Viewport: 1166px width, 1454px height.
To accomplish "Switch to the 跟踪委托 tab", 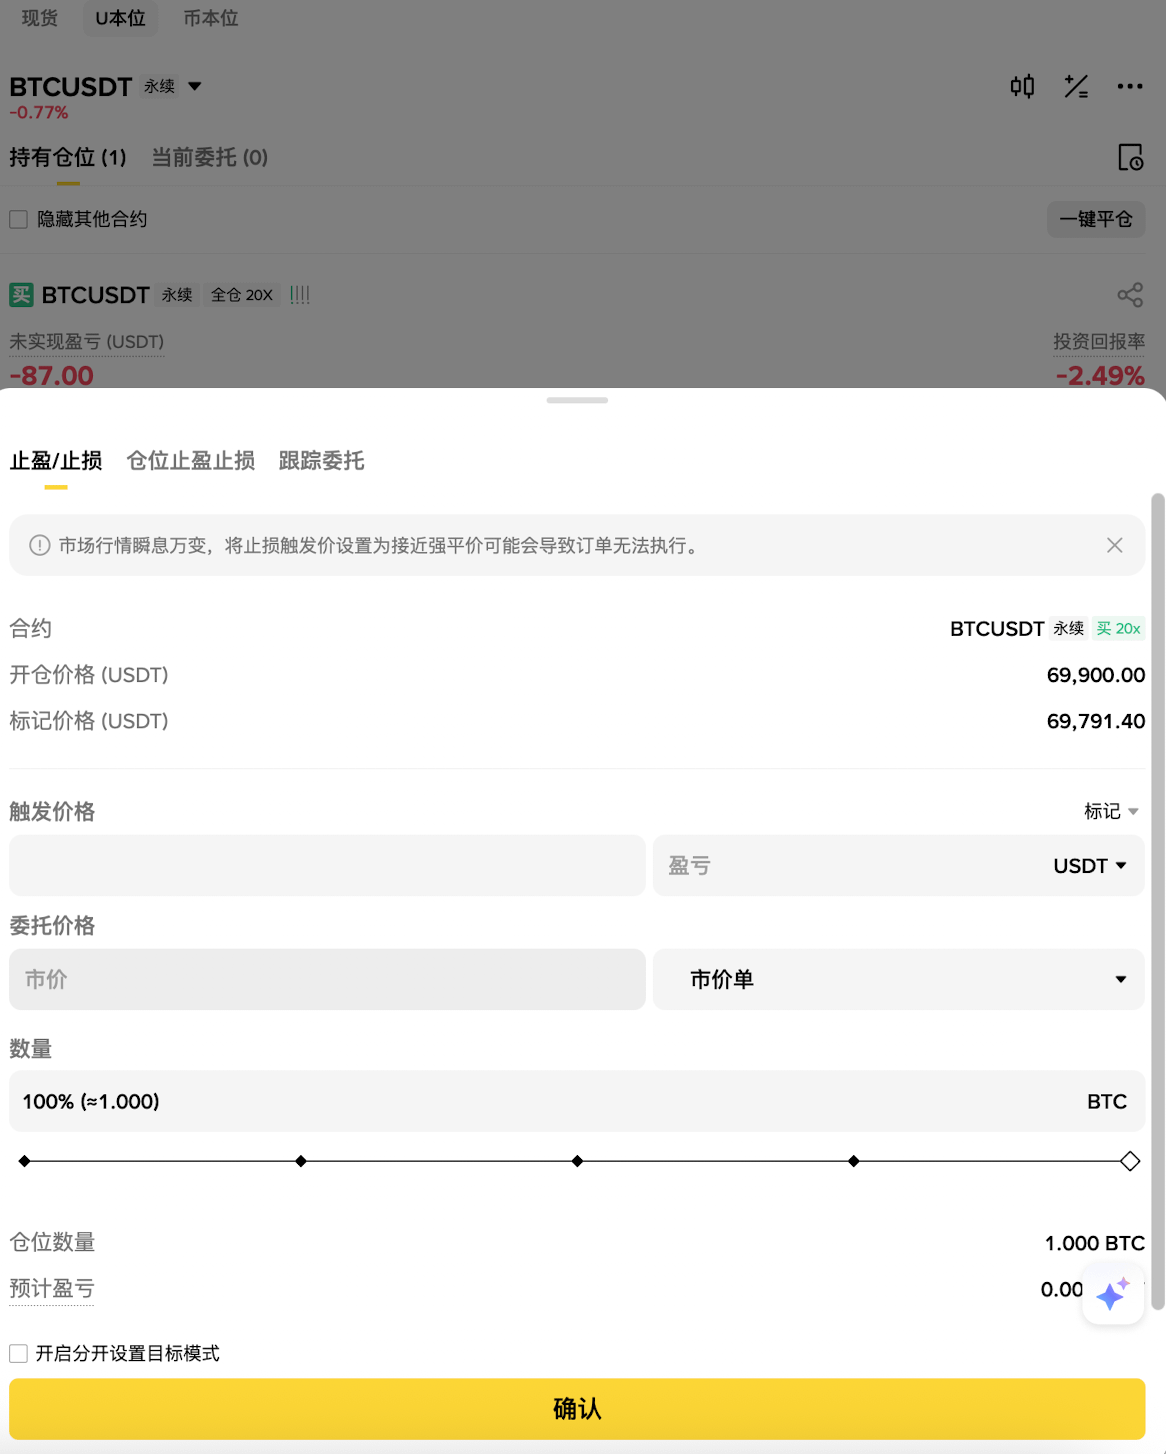I will point(321,460).
